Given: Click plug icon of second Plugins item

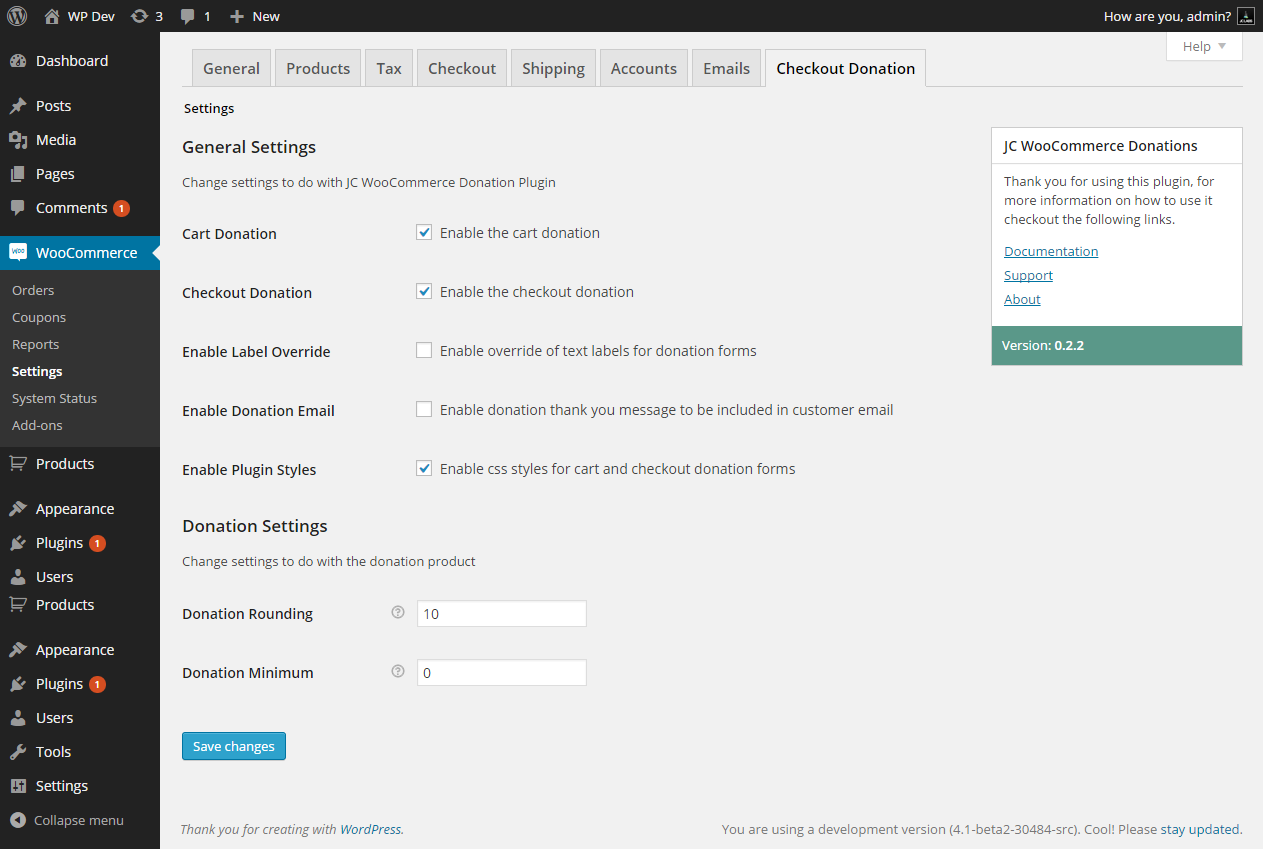Looking at the screenshot, I should click(x=18, y=684).
